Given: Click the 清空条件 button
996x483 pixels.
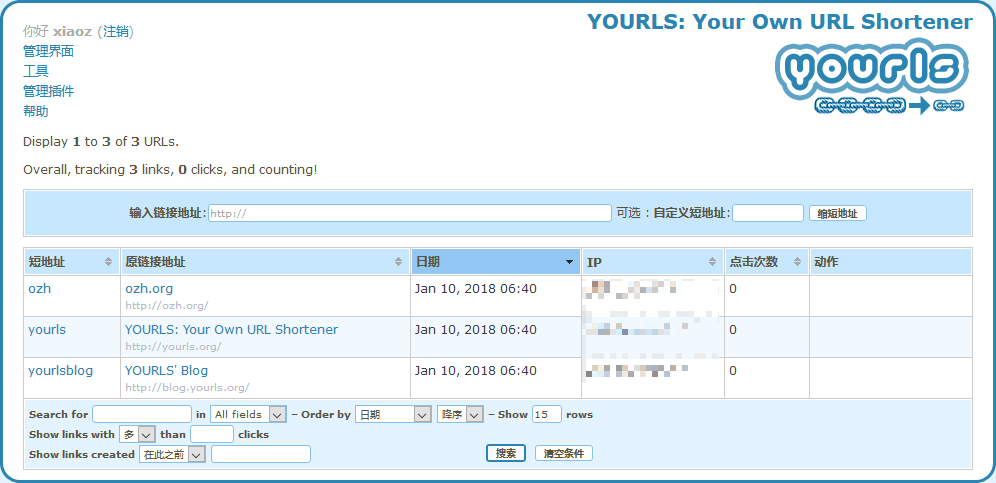Looking at the screenshot, I should (x=564, y=454).
